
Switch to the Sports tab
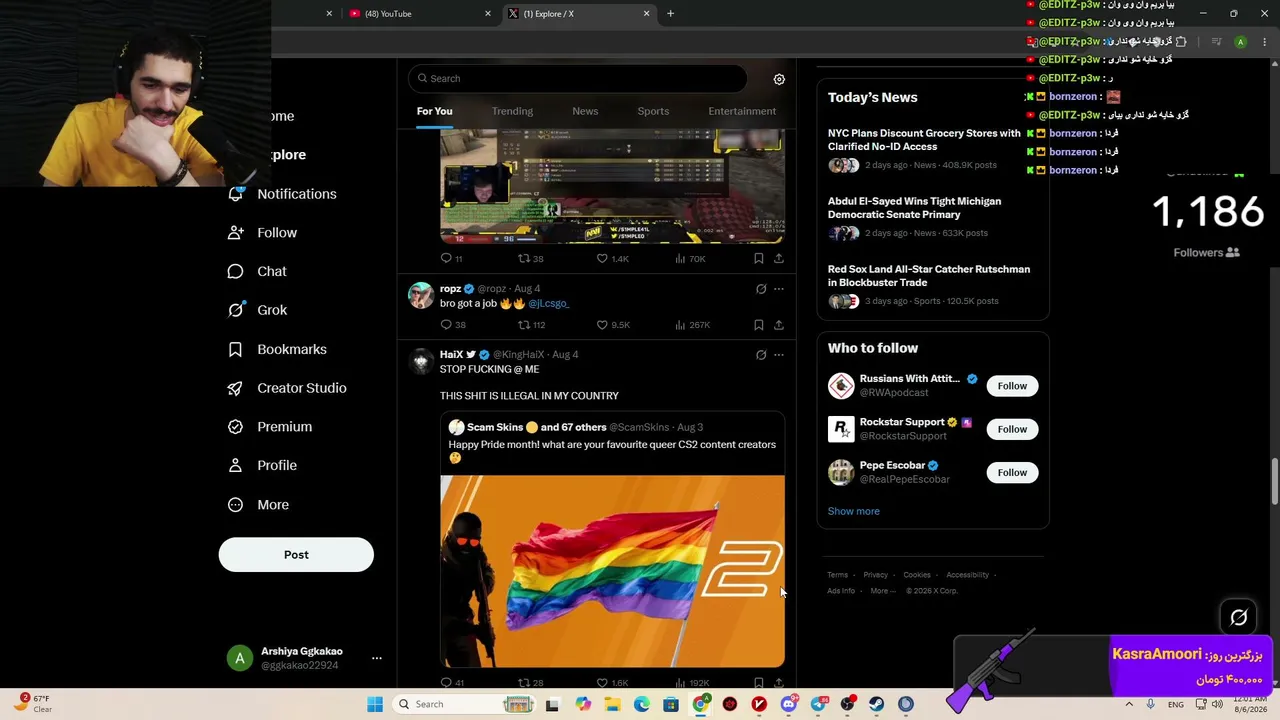(x=653, y=111)
